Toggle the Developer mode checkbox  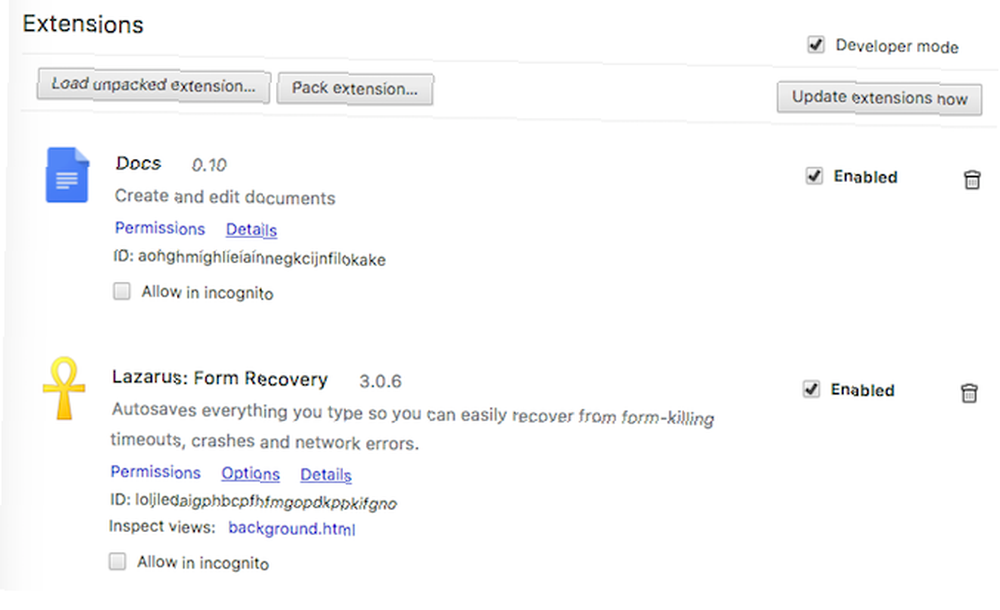(x=816, y=45)
